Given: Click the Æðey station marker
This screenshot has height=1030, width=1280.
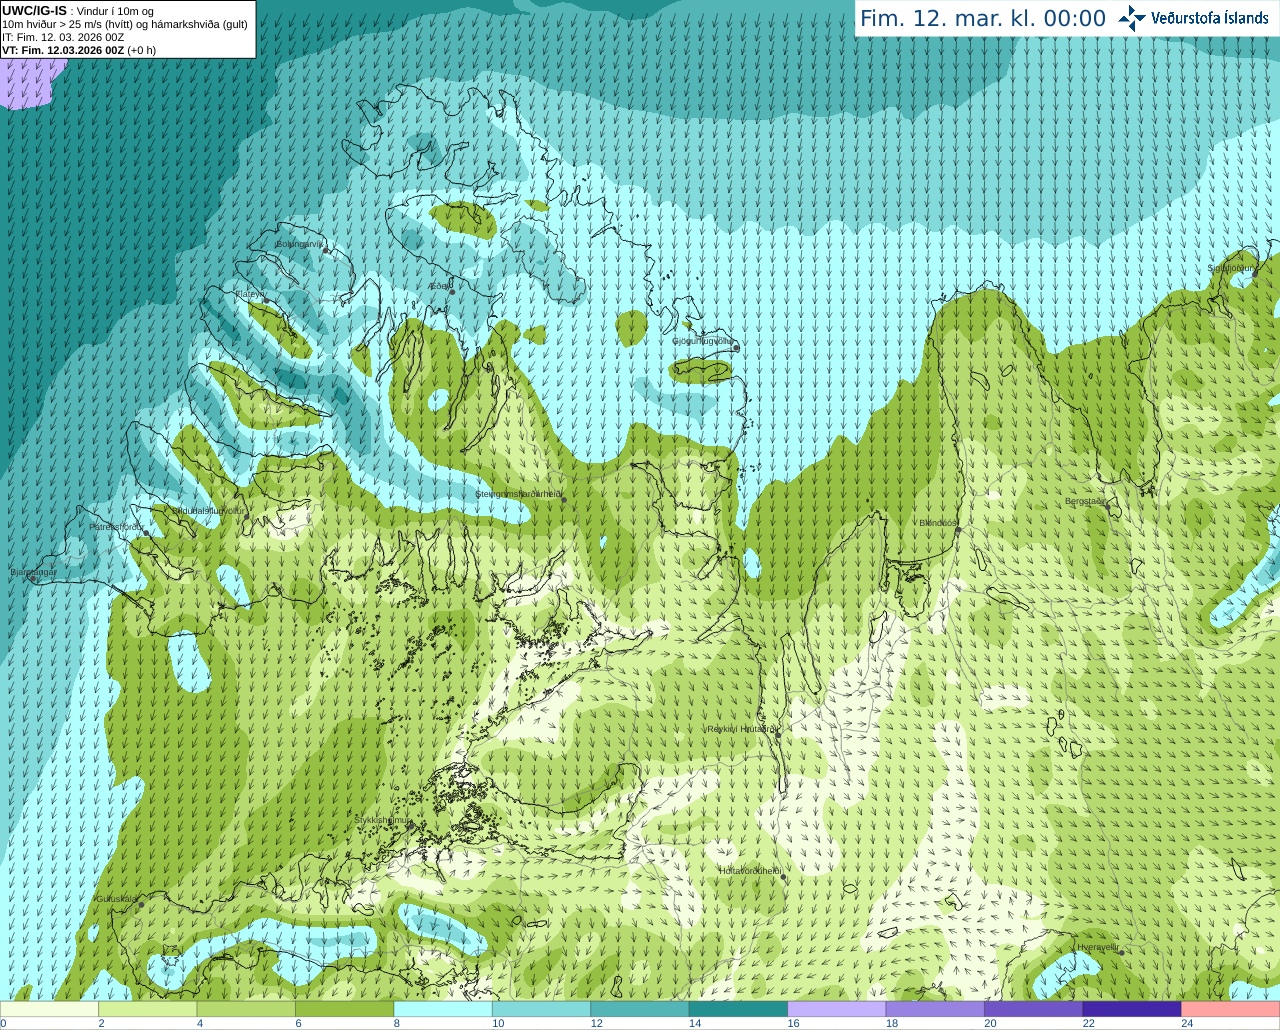Looking at the screenshot, I should (452, 292).
